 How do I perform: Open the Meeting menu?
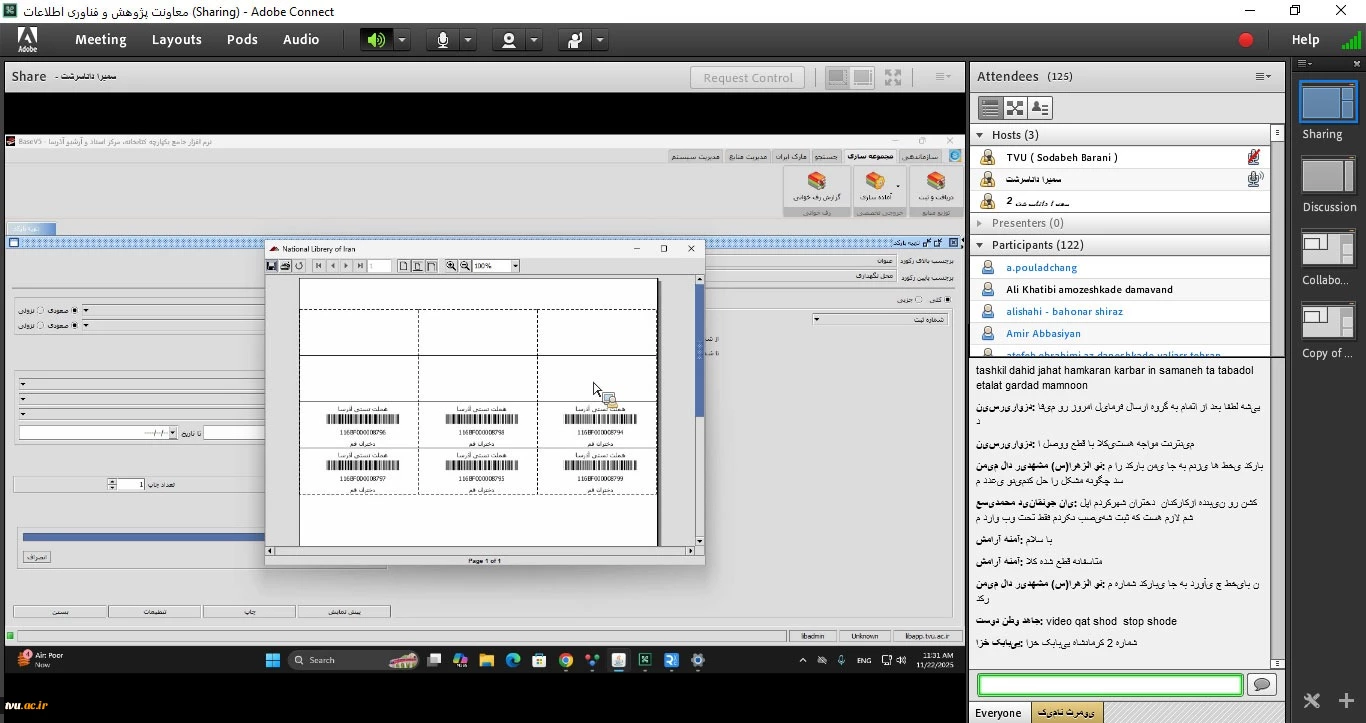point(100,40)
